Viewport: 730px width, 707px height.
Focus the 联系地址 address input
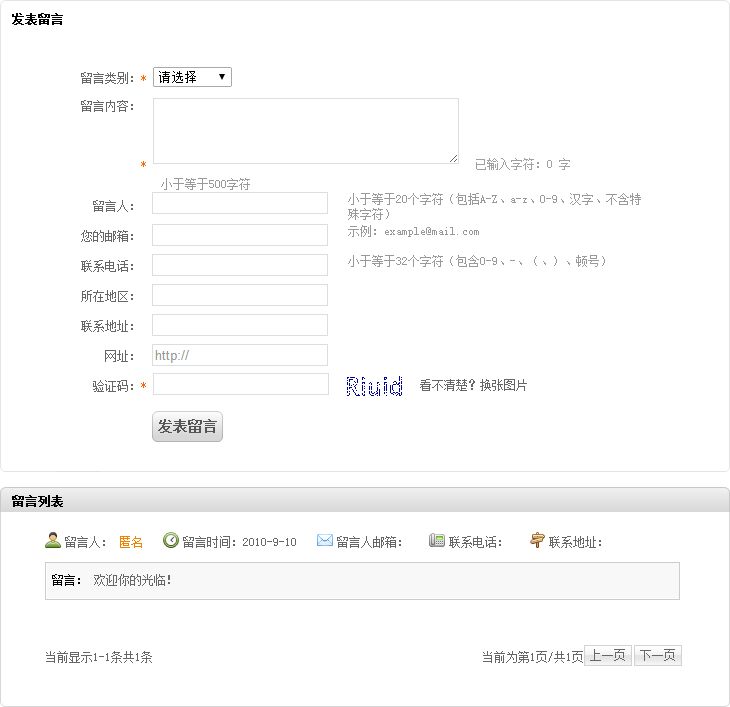click(240, 325)
